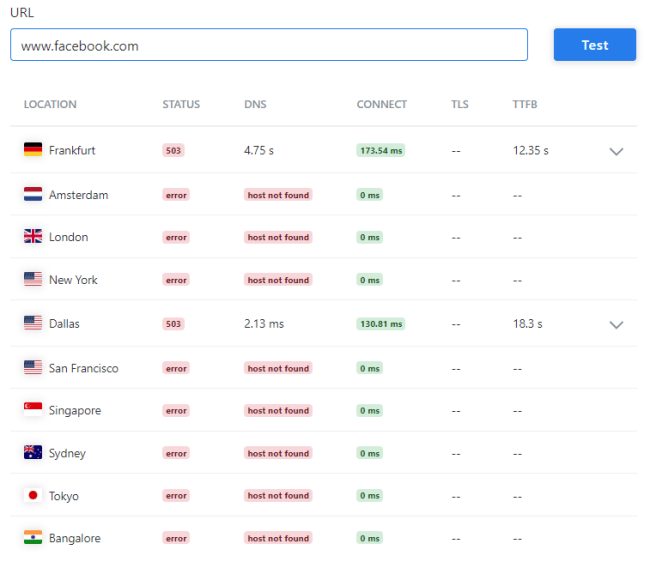650x574 pixels.
Task: Select the Frankfurt location name
Action: (72, 150)
